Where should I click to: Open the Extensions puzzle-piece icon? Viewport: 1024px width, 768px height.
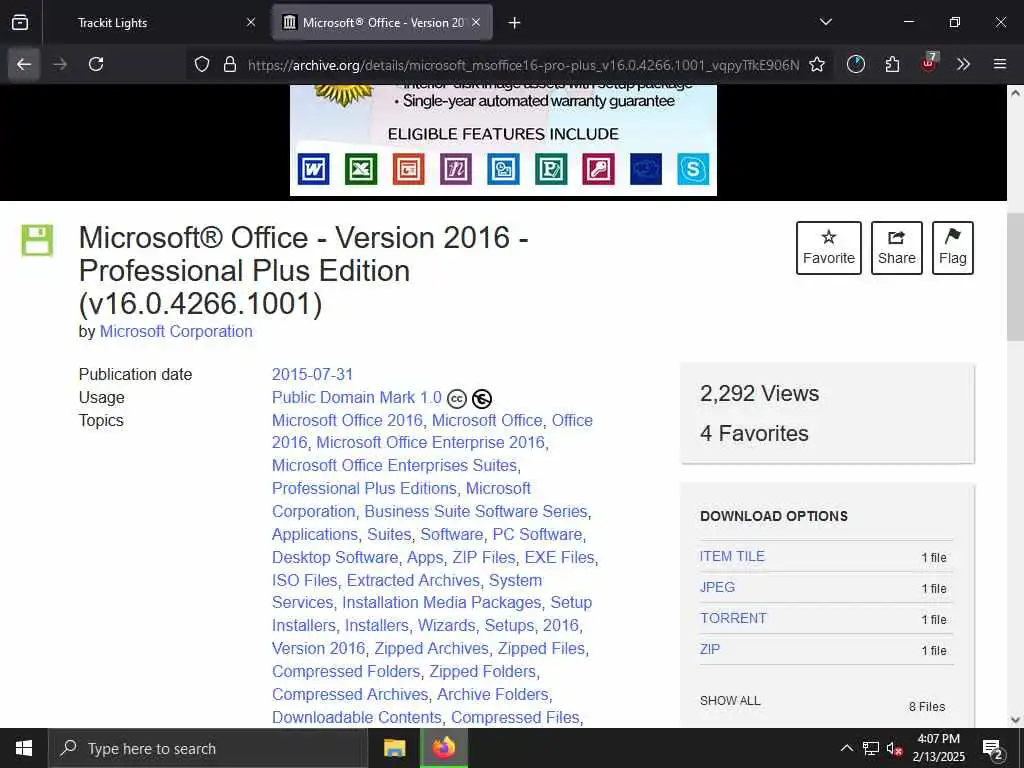[892, 64]
